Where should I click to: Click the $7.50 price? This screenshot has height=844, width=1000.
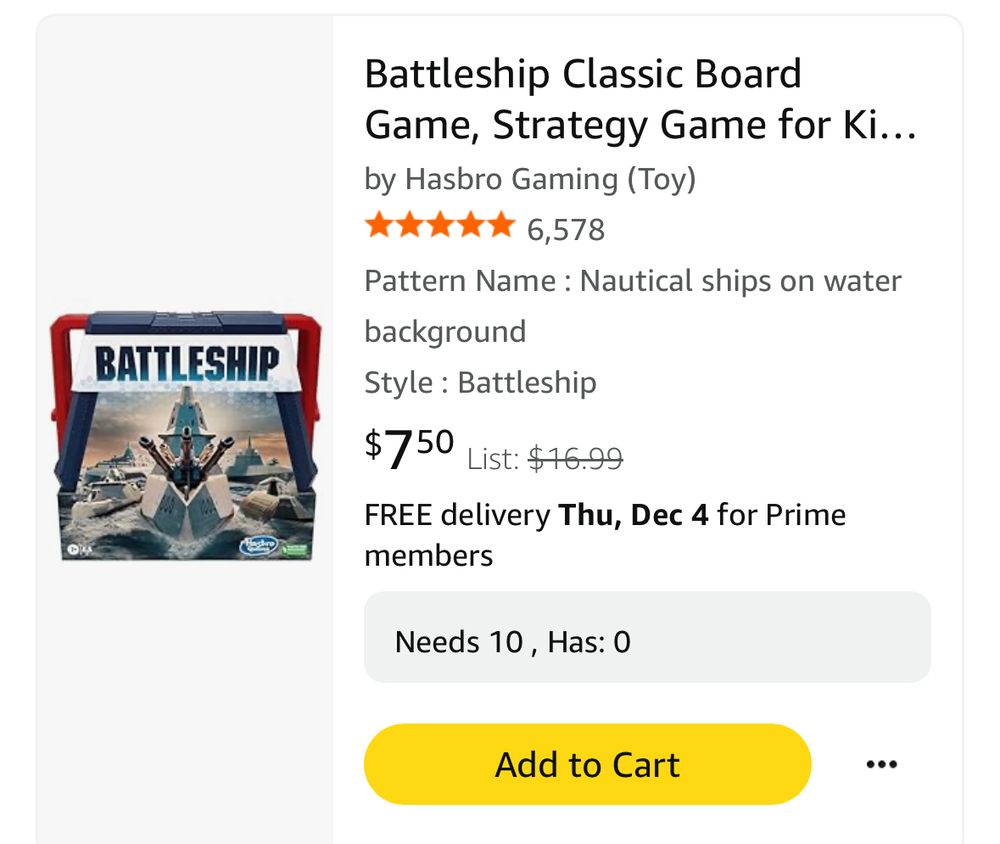click(409, 447)
